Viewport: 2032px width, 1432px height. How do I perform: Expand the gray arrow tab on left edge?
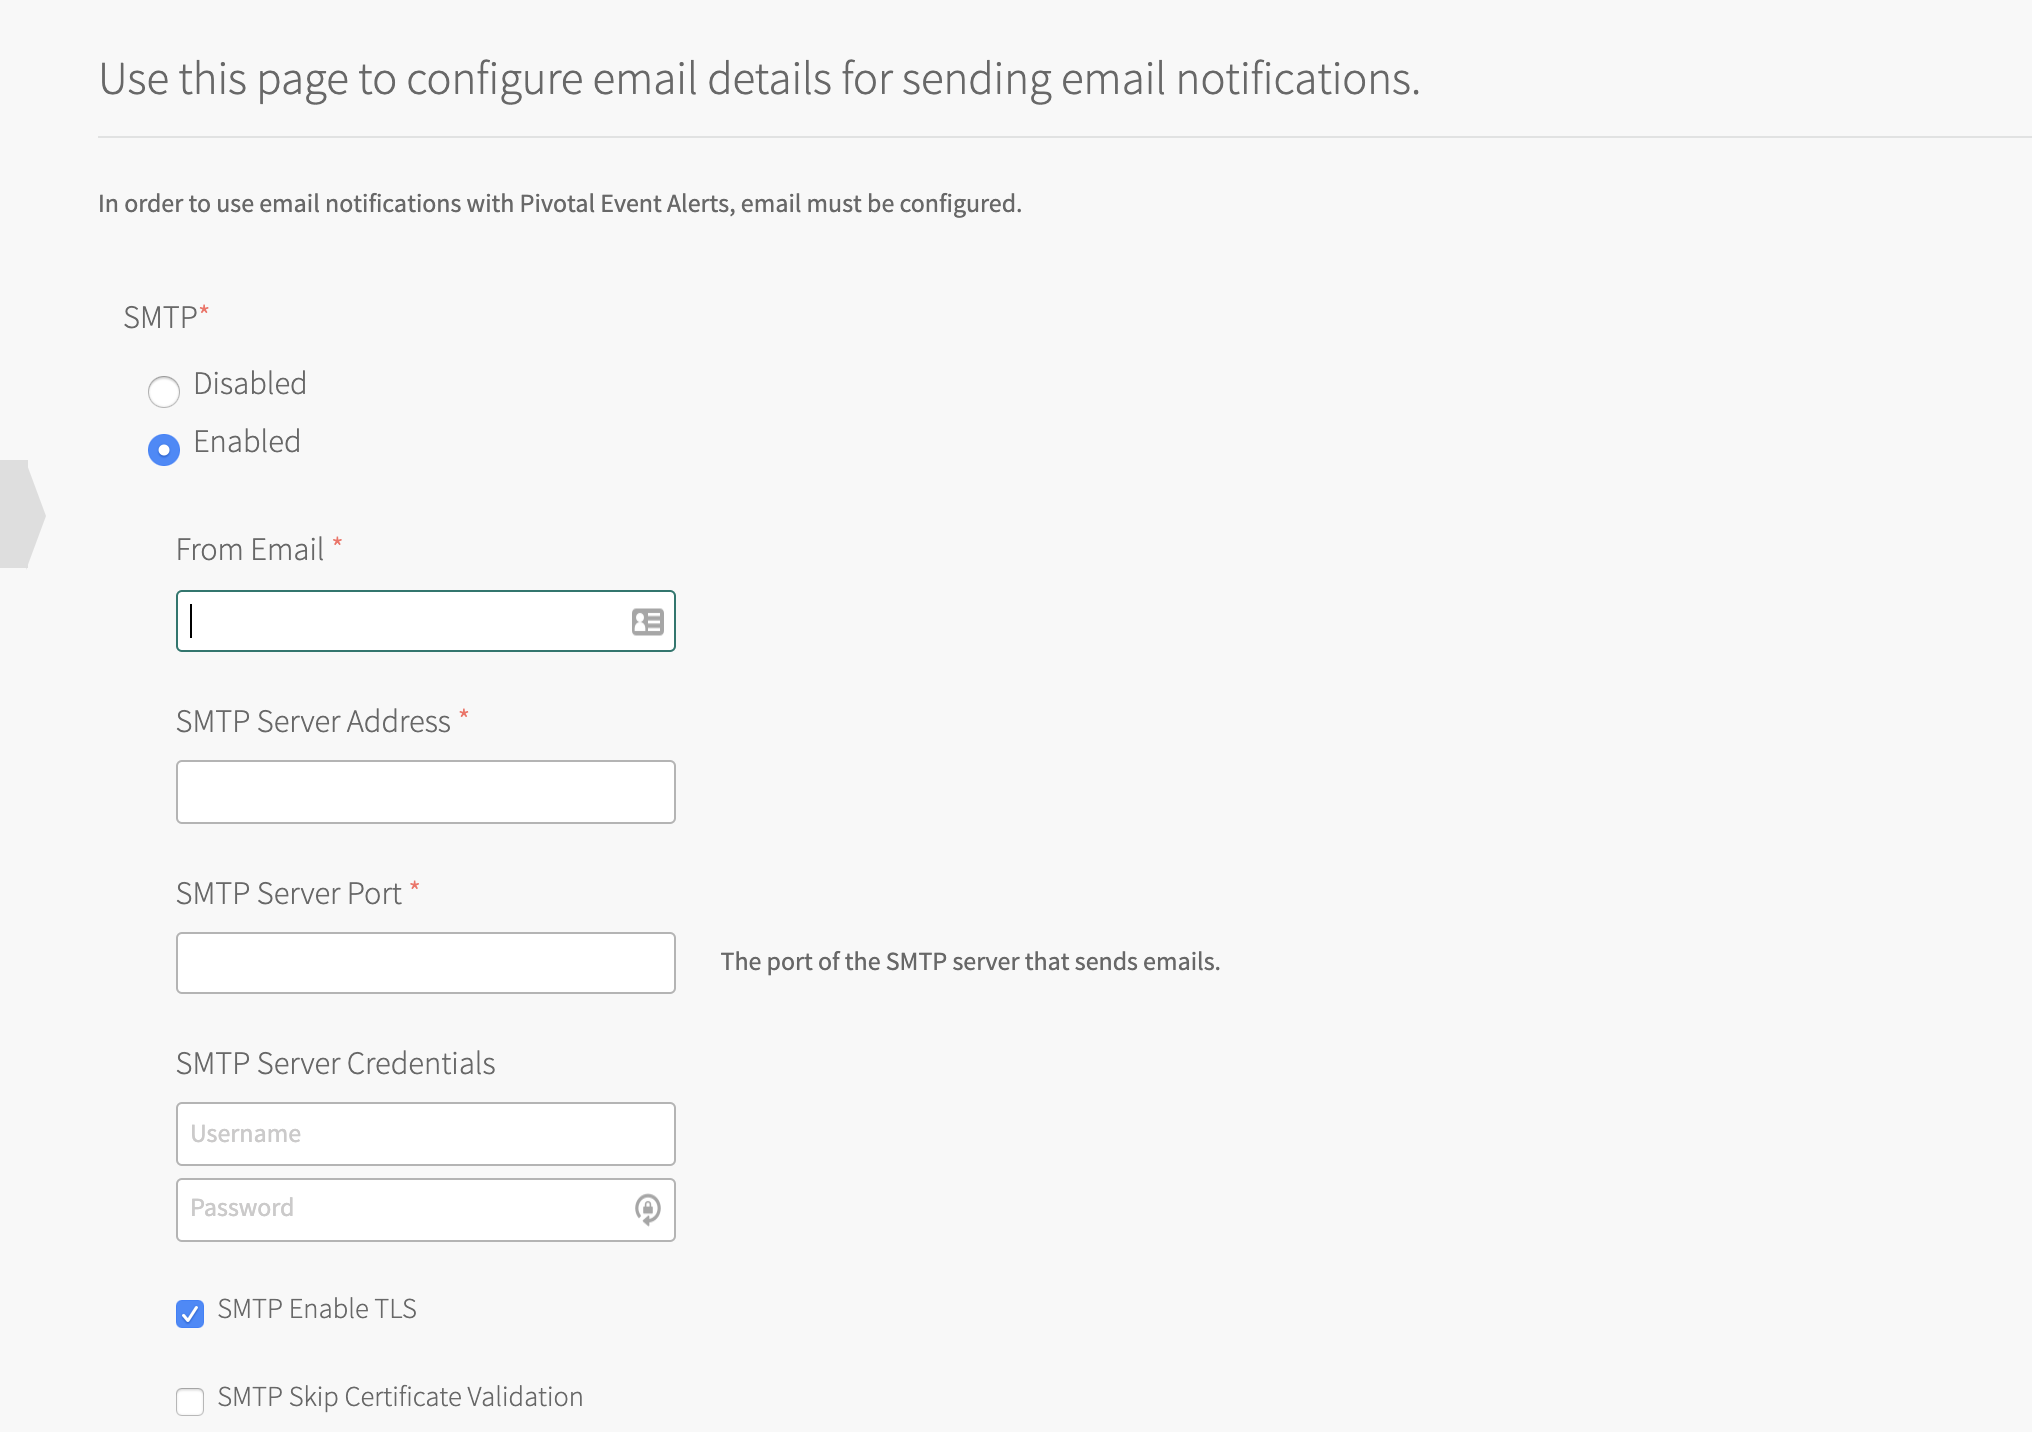[21, 514]
